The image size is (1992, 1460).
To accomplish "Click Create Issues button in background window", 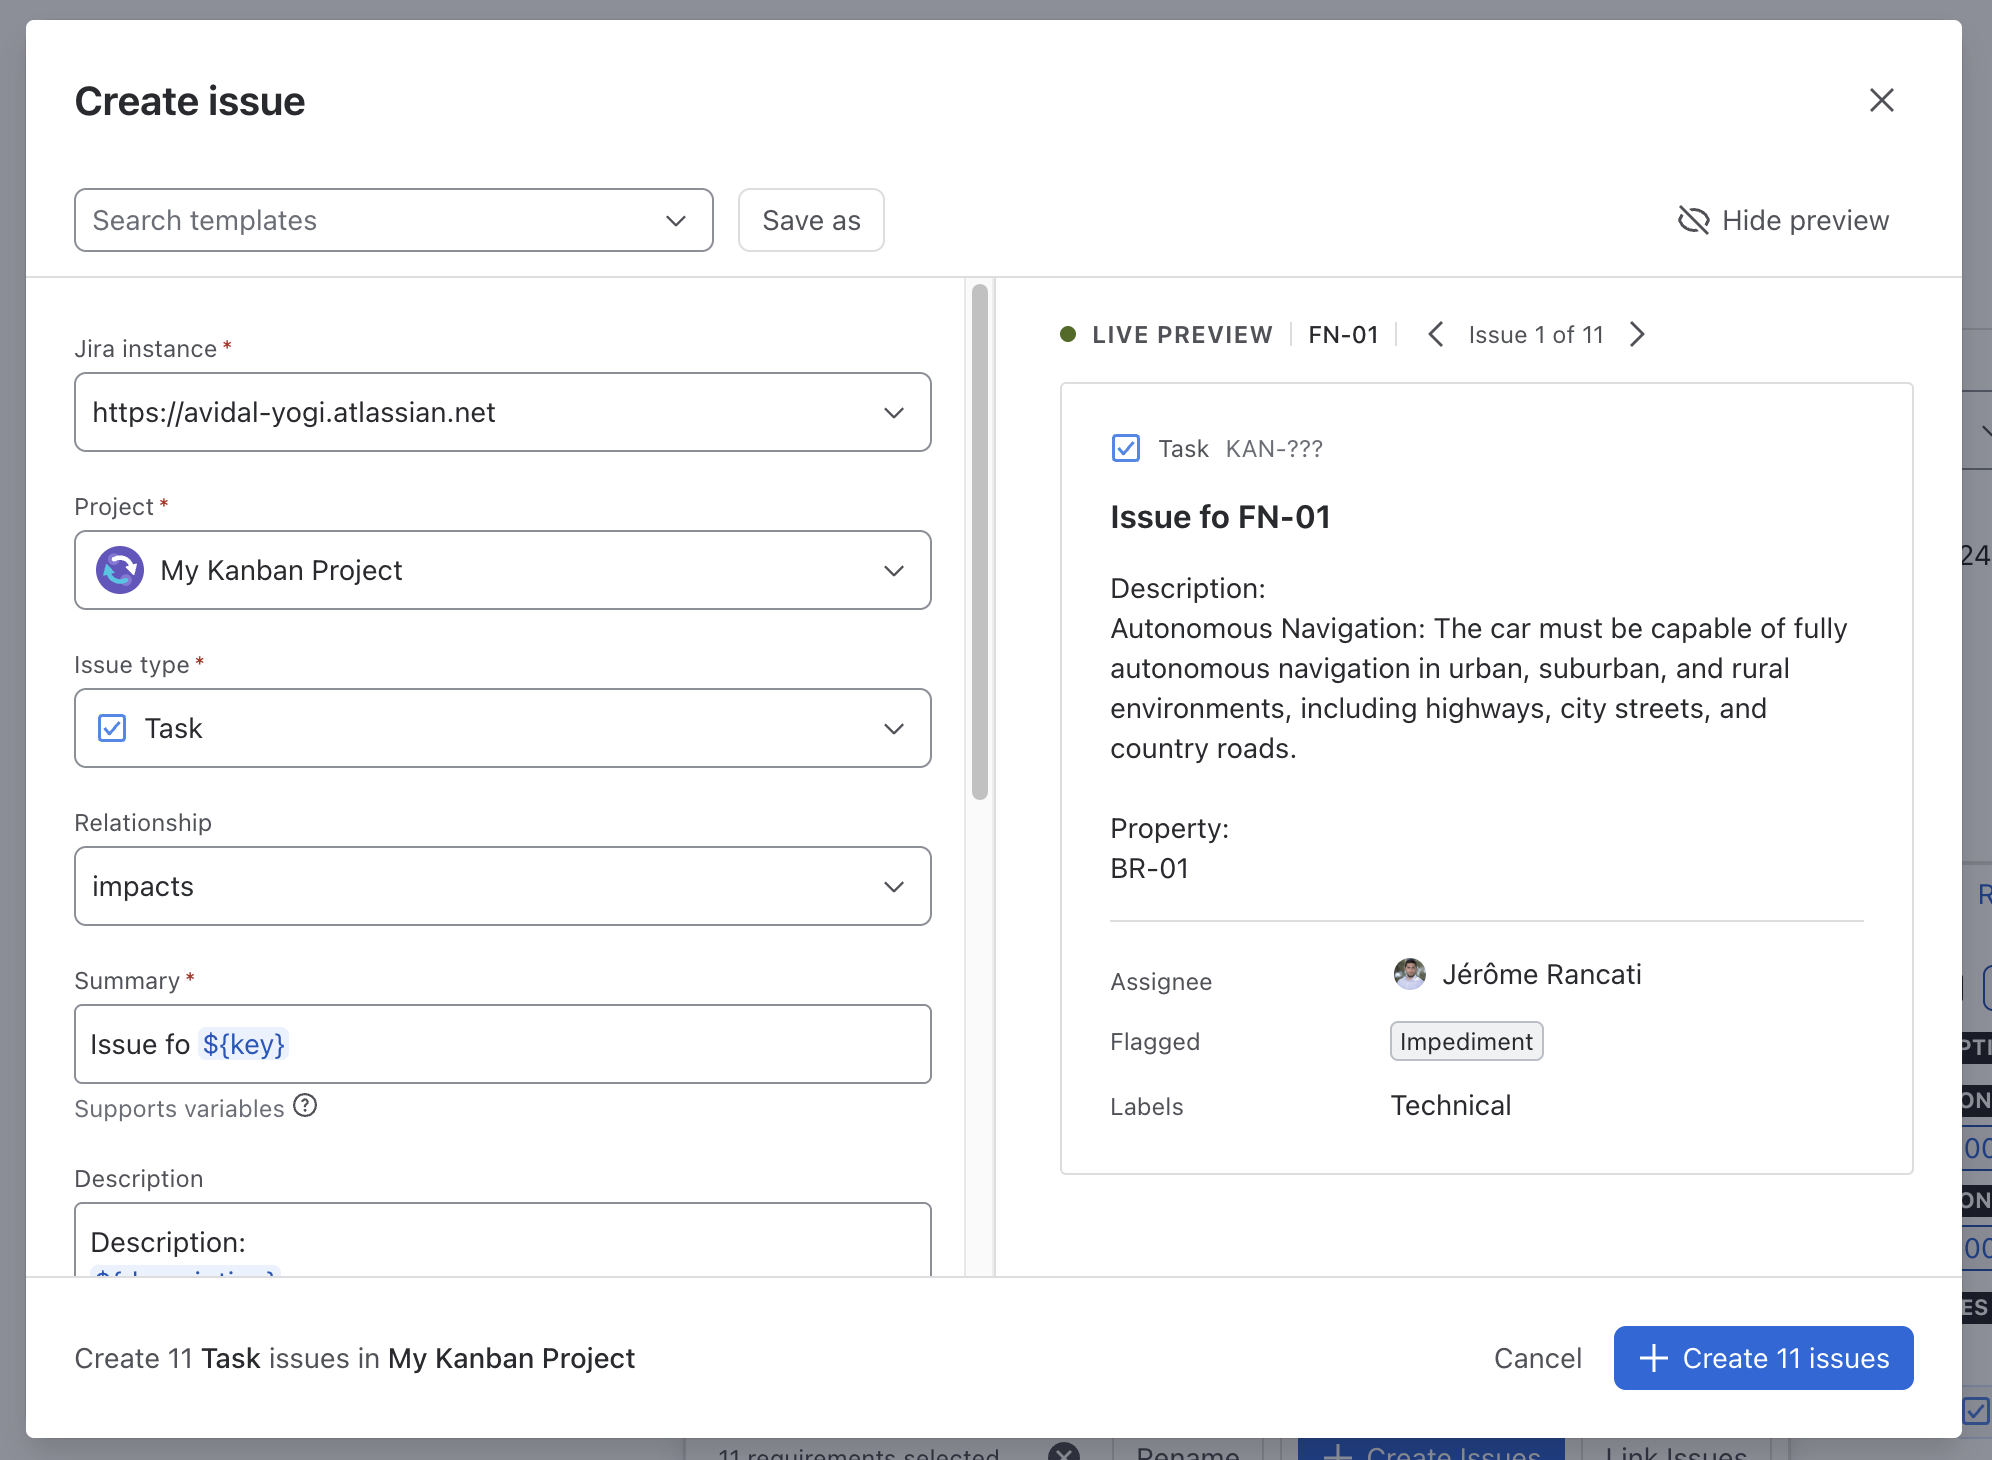I will 1431,1450.
